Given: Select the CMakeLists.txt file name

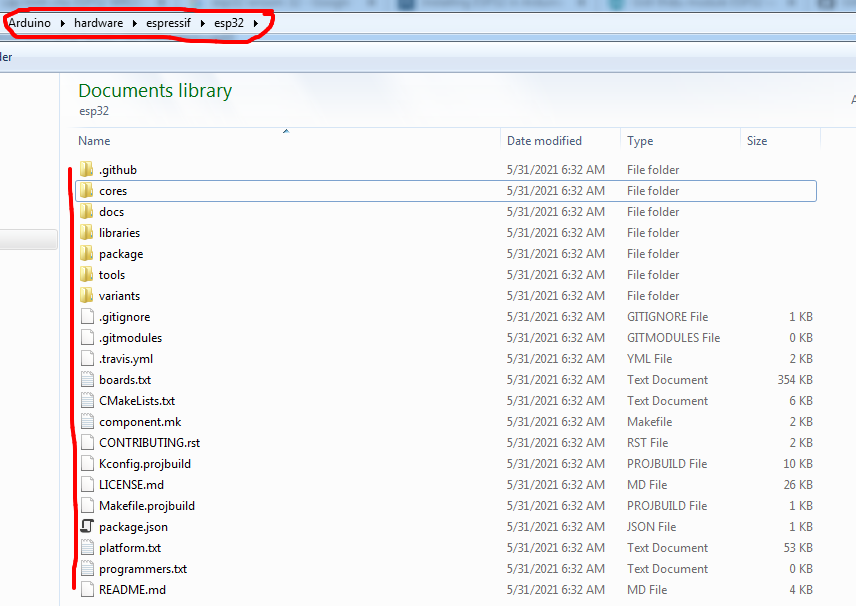Looking at the screenshot, I should click(x=137, y=401).
